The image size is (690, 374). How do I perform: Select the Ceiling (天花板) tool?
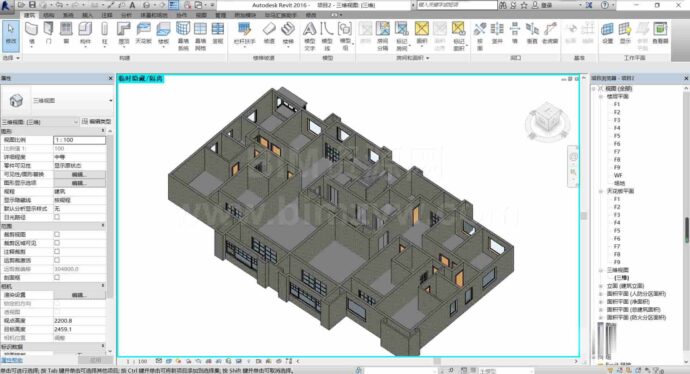coord(143,33)
